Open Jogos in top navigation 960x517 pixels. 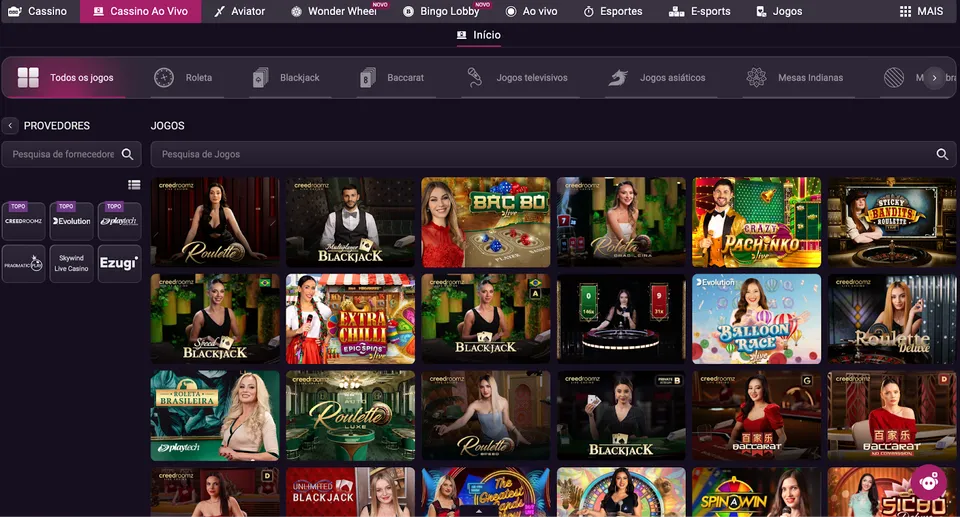pos(778,11)
